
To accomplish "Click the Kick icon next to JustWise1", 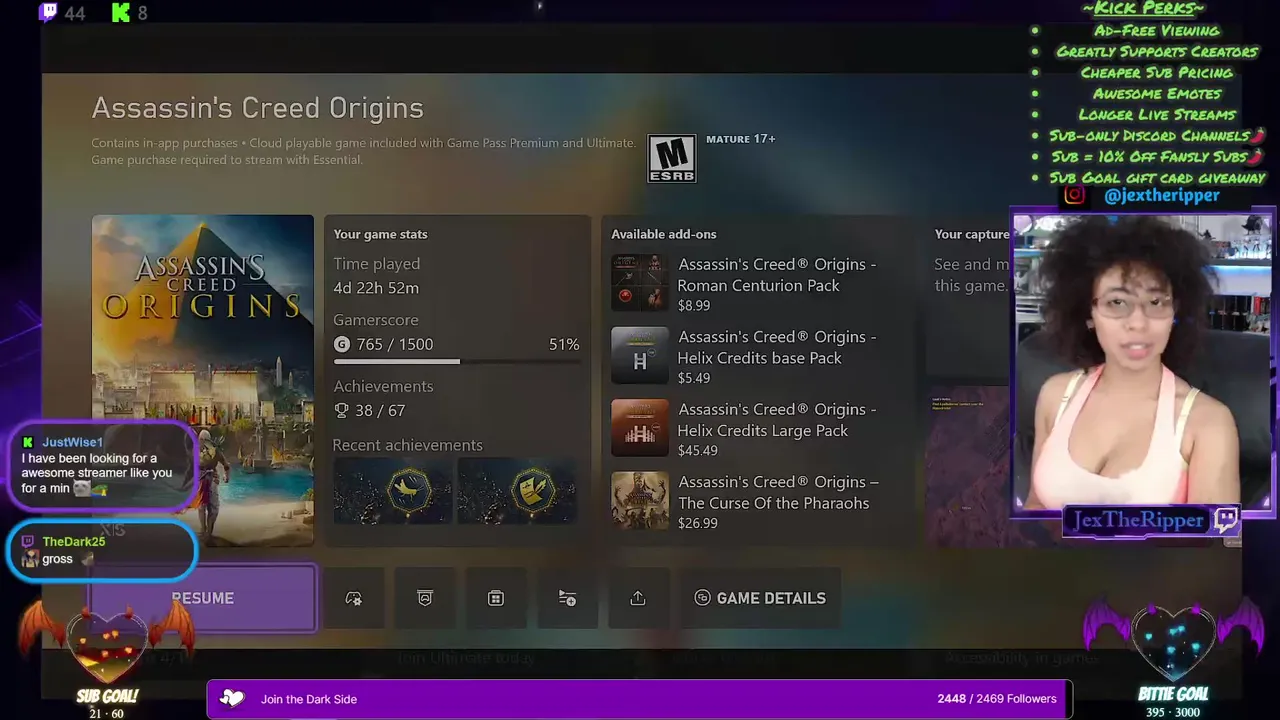I will [28, 442].
